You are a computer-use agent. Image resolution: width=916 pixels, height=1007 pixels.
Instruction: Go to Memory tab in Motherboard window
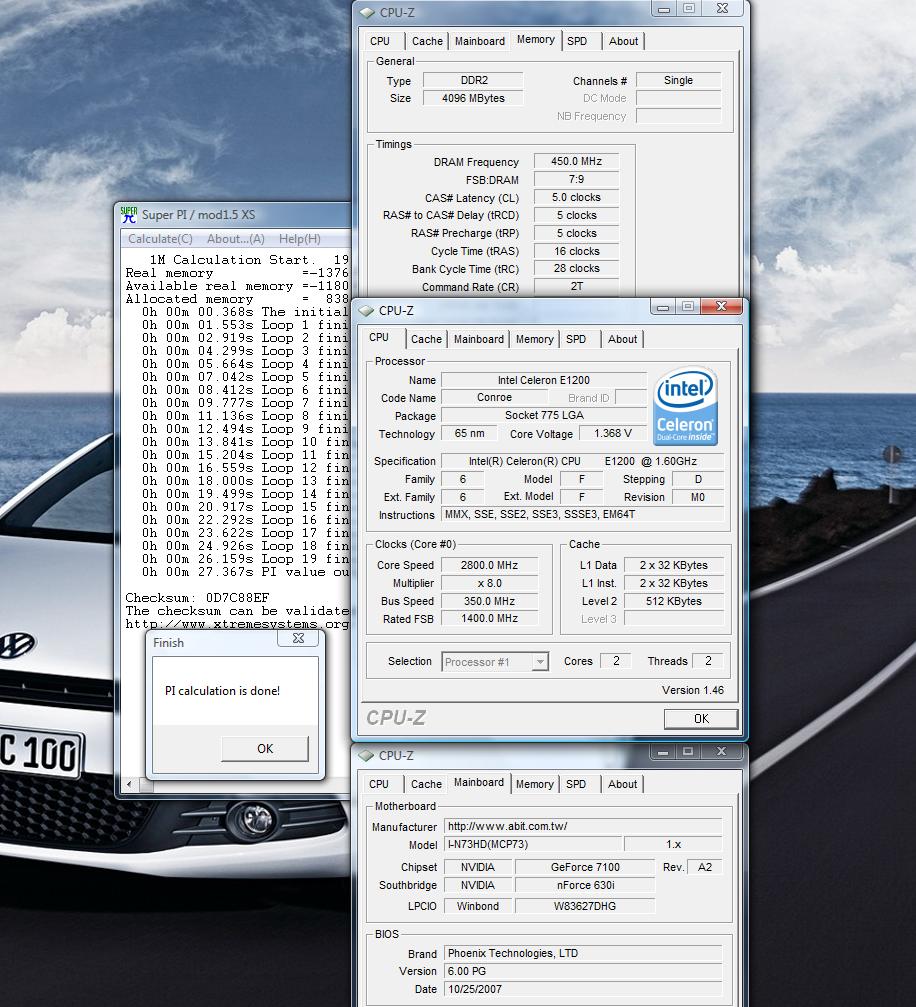click(x=534, y=784)
